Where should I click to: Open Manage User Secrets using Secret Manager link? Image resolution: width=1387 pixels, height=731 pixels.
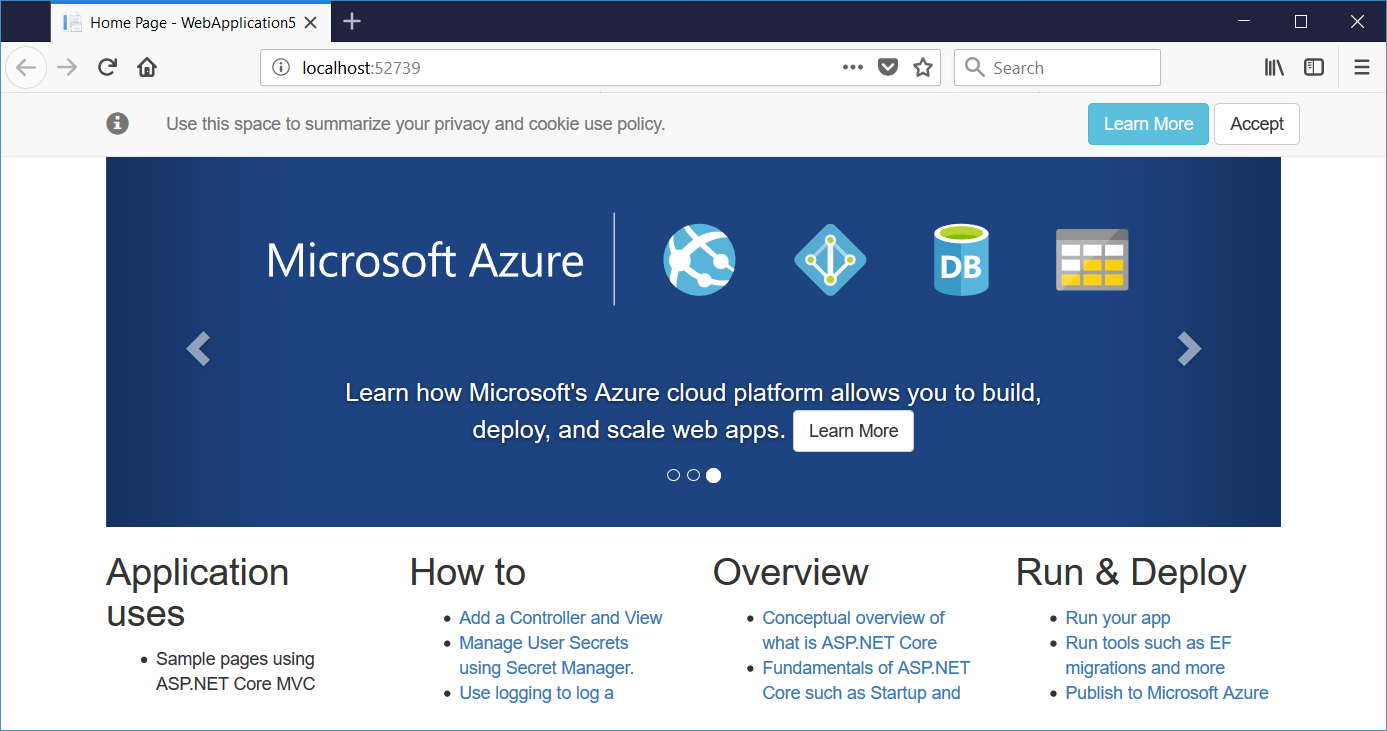[546, 655]
